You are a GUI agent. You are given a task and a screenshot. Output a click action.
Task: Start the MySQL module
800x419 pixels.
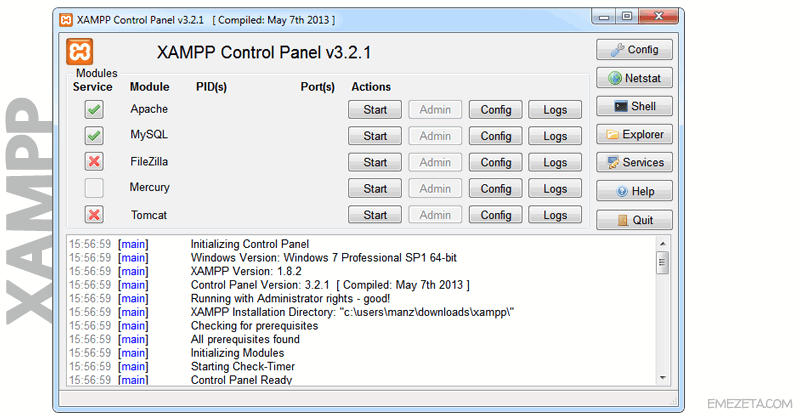375,136
